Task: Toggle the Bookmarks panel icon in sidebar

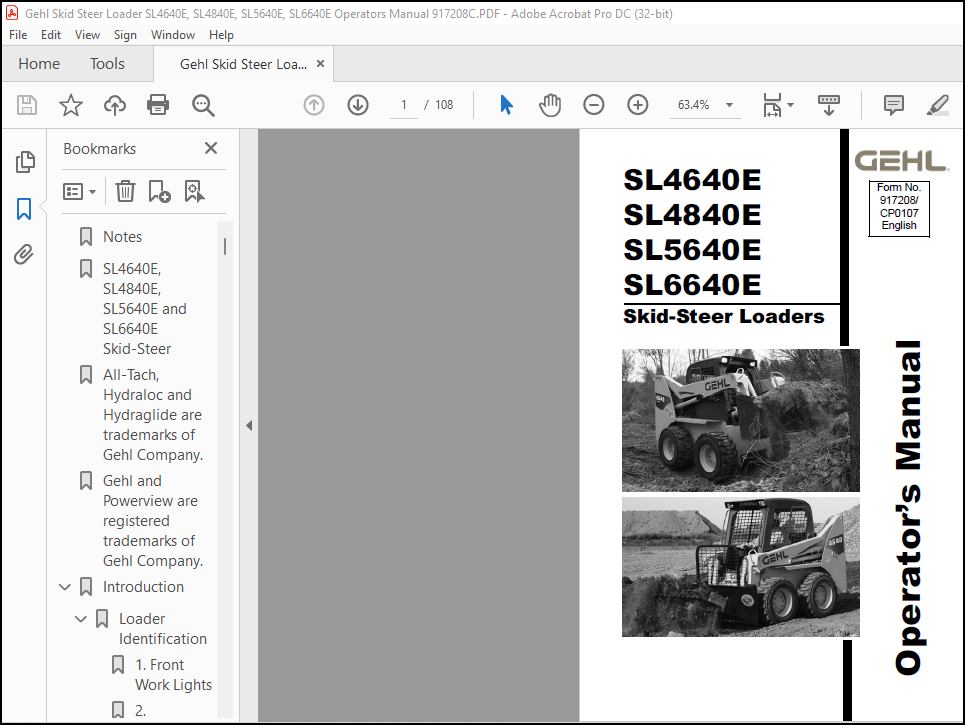Action: tap(24, 209)
